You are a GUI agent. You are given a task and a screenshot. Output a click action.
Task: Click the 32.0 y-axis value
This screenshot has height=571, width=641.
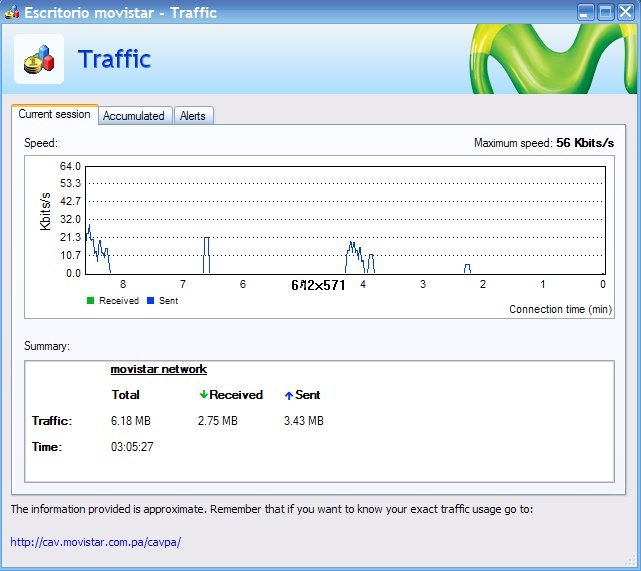pyautogui.click(x=70, y=219)
